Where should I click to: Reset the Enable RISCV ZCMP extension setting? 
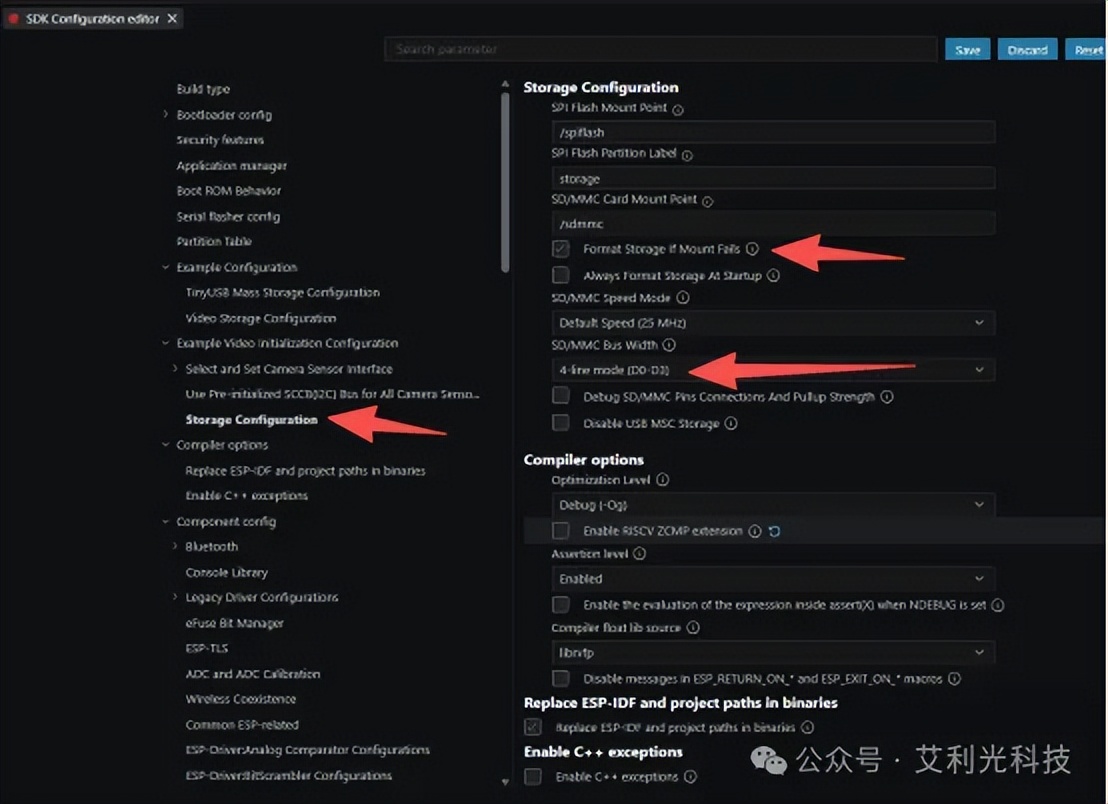[x=774, y=531]
